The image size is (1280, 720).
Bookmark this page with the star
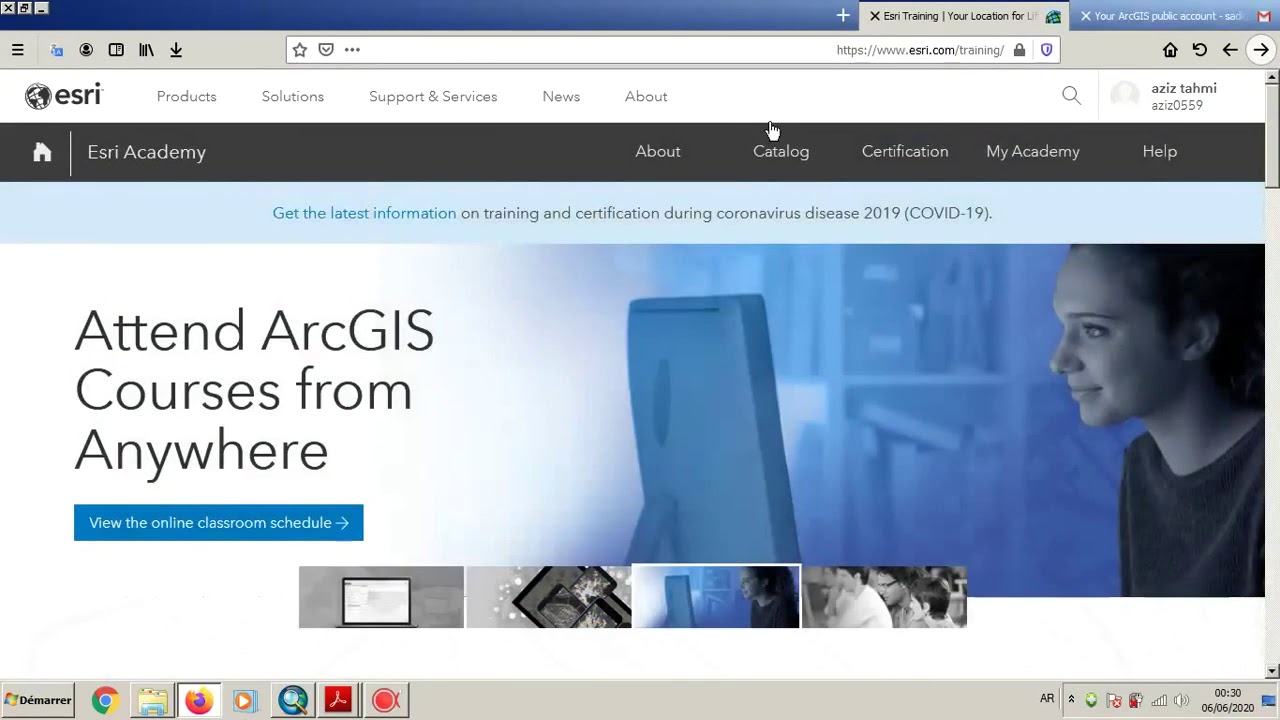coord(299,50)
